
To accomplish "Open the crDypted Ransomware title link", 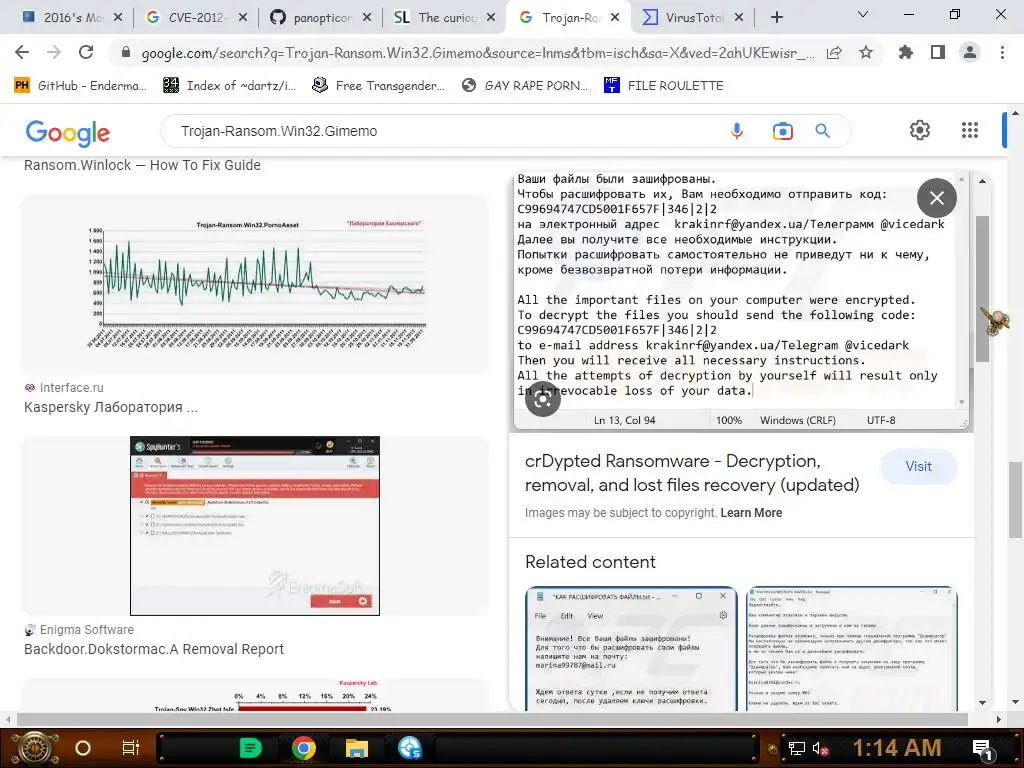I will click(x=692, y=473).
